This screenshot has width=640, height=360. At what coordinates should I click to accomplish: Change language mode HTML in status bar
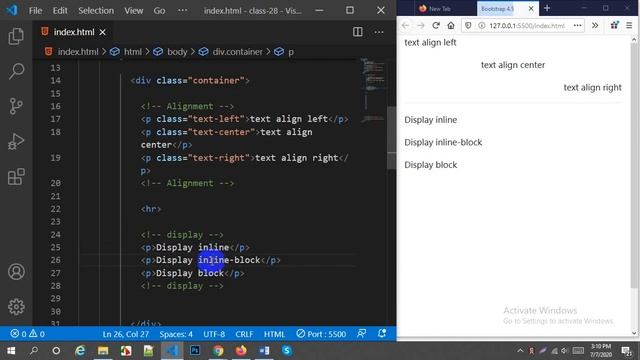tap(274, 334)
